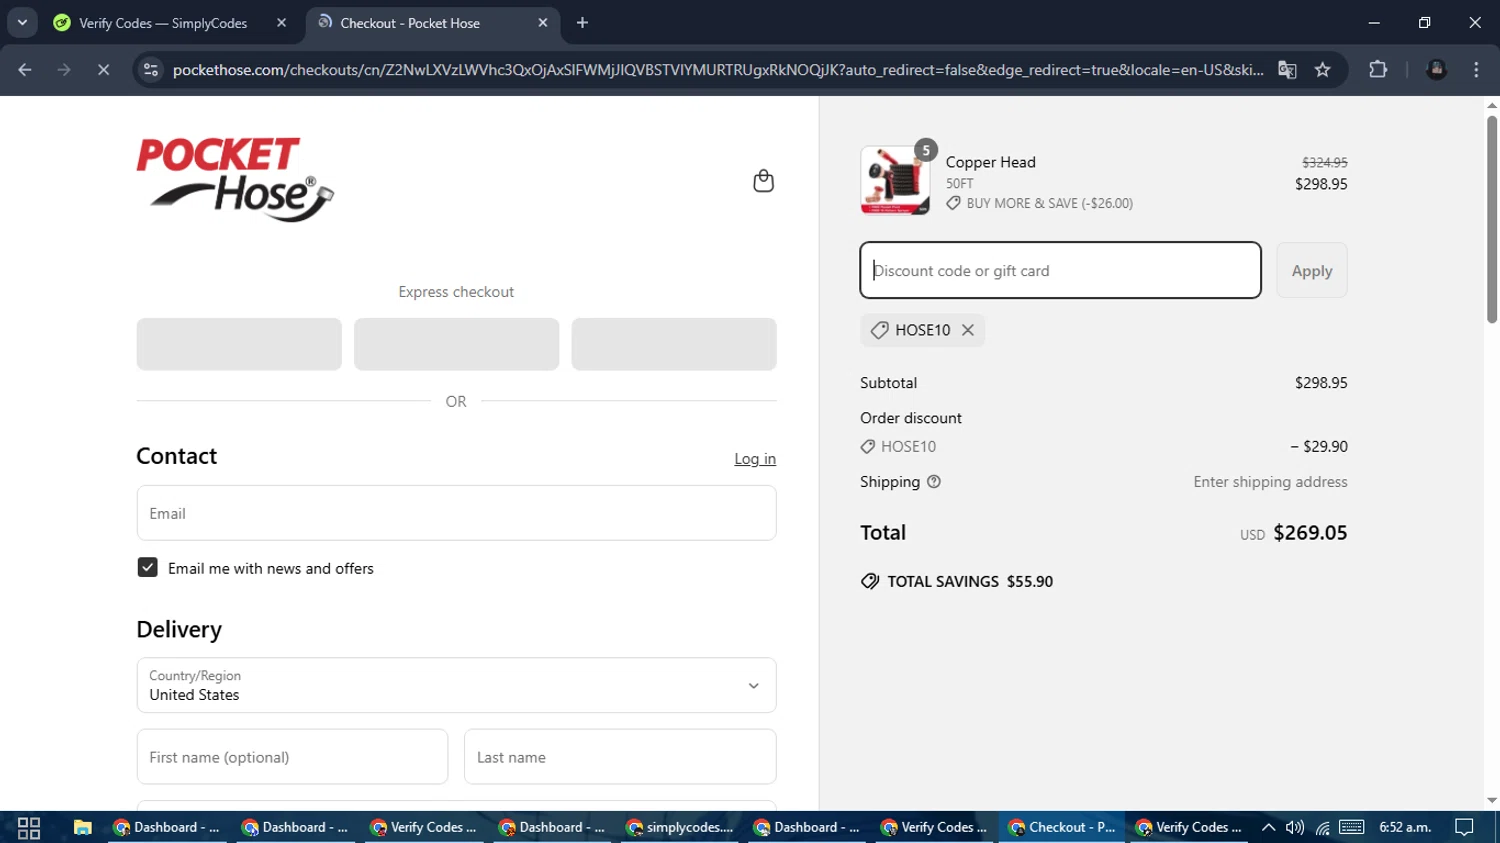The height and width of the screenshot is (843, 1500).
Task: Open the notifications center icon
Action: [x=1465, y=828]
